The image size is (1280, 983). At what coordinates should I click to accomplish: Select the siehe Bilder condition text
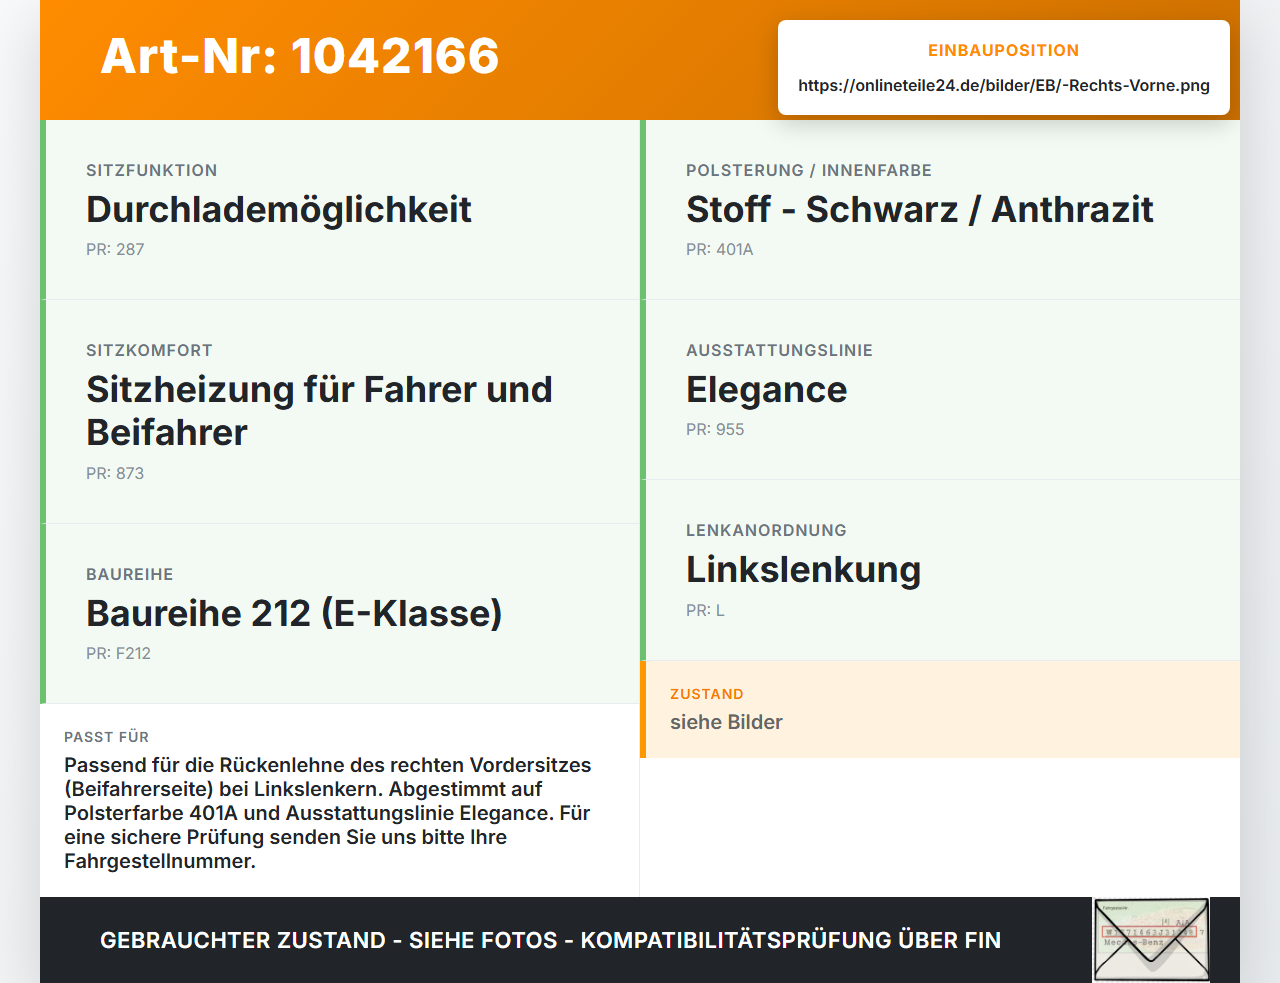tap(726, 722)
